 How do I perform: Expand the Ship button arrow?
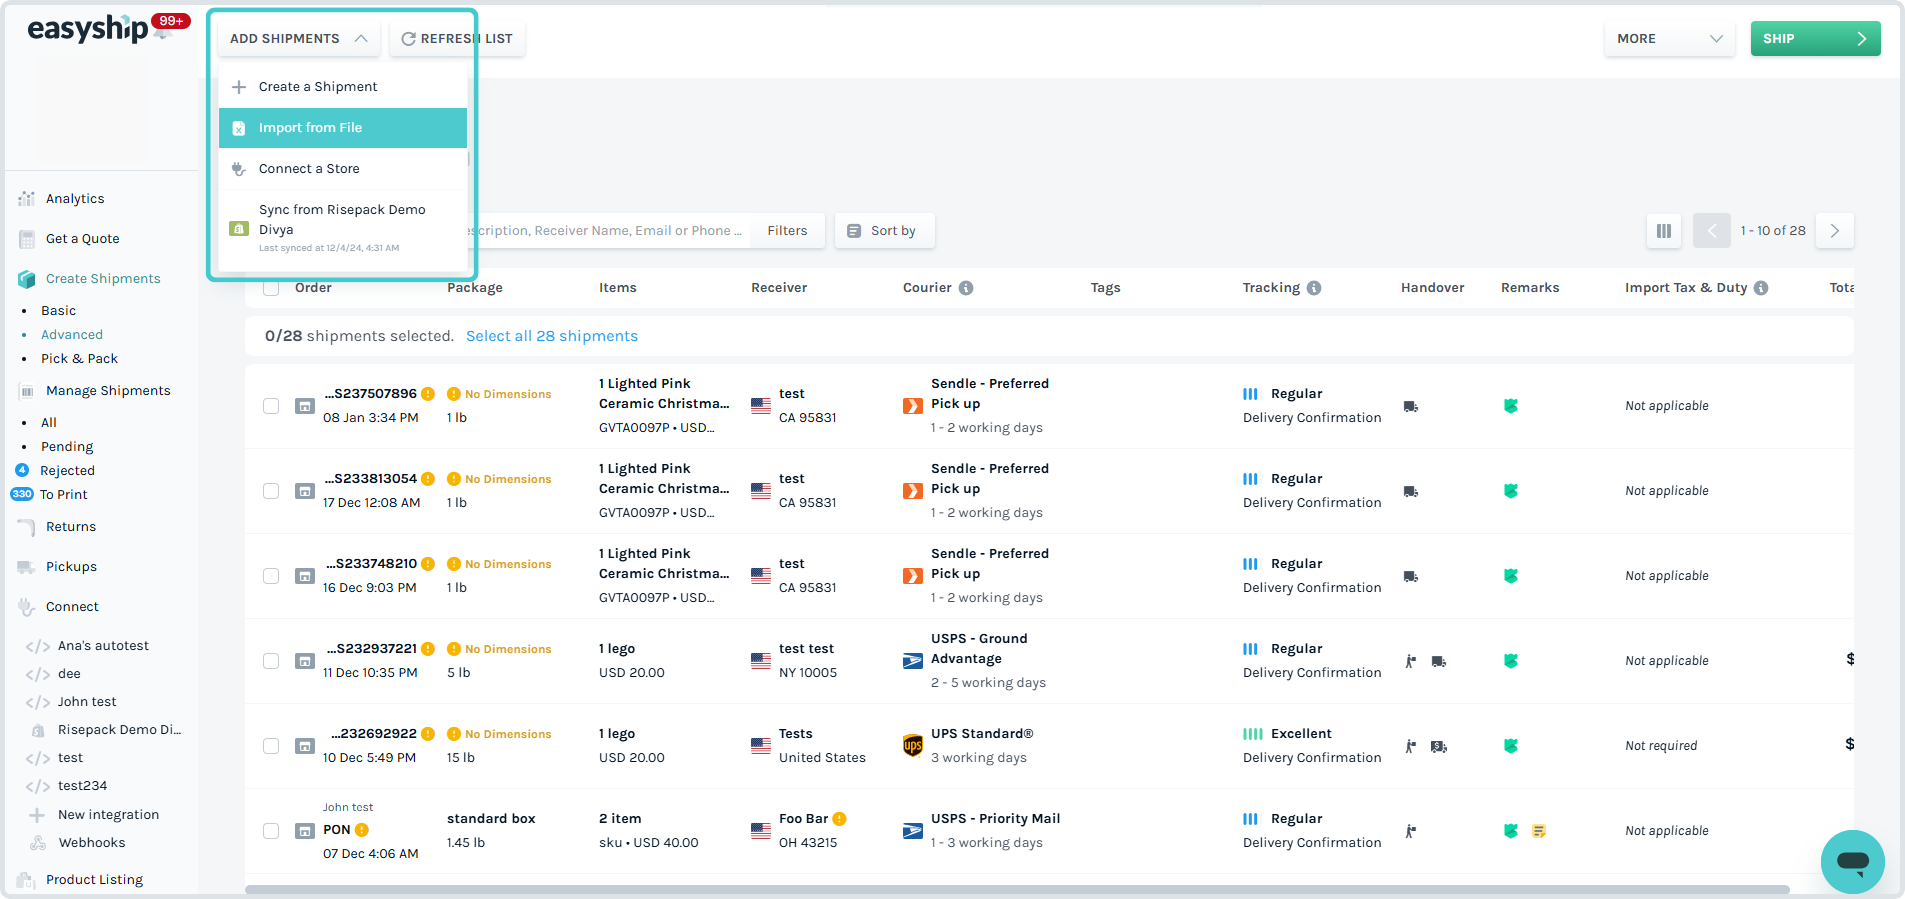coord(1861,39)
